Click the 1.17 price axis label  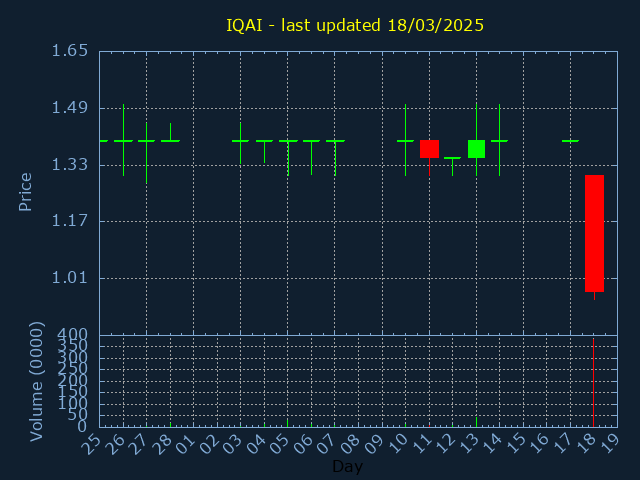69,221
